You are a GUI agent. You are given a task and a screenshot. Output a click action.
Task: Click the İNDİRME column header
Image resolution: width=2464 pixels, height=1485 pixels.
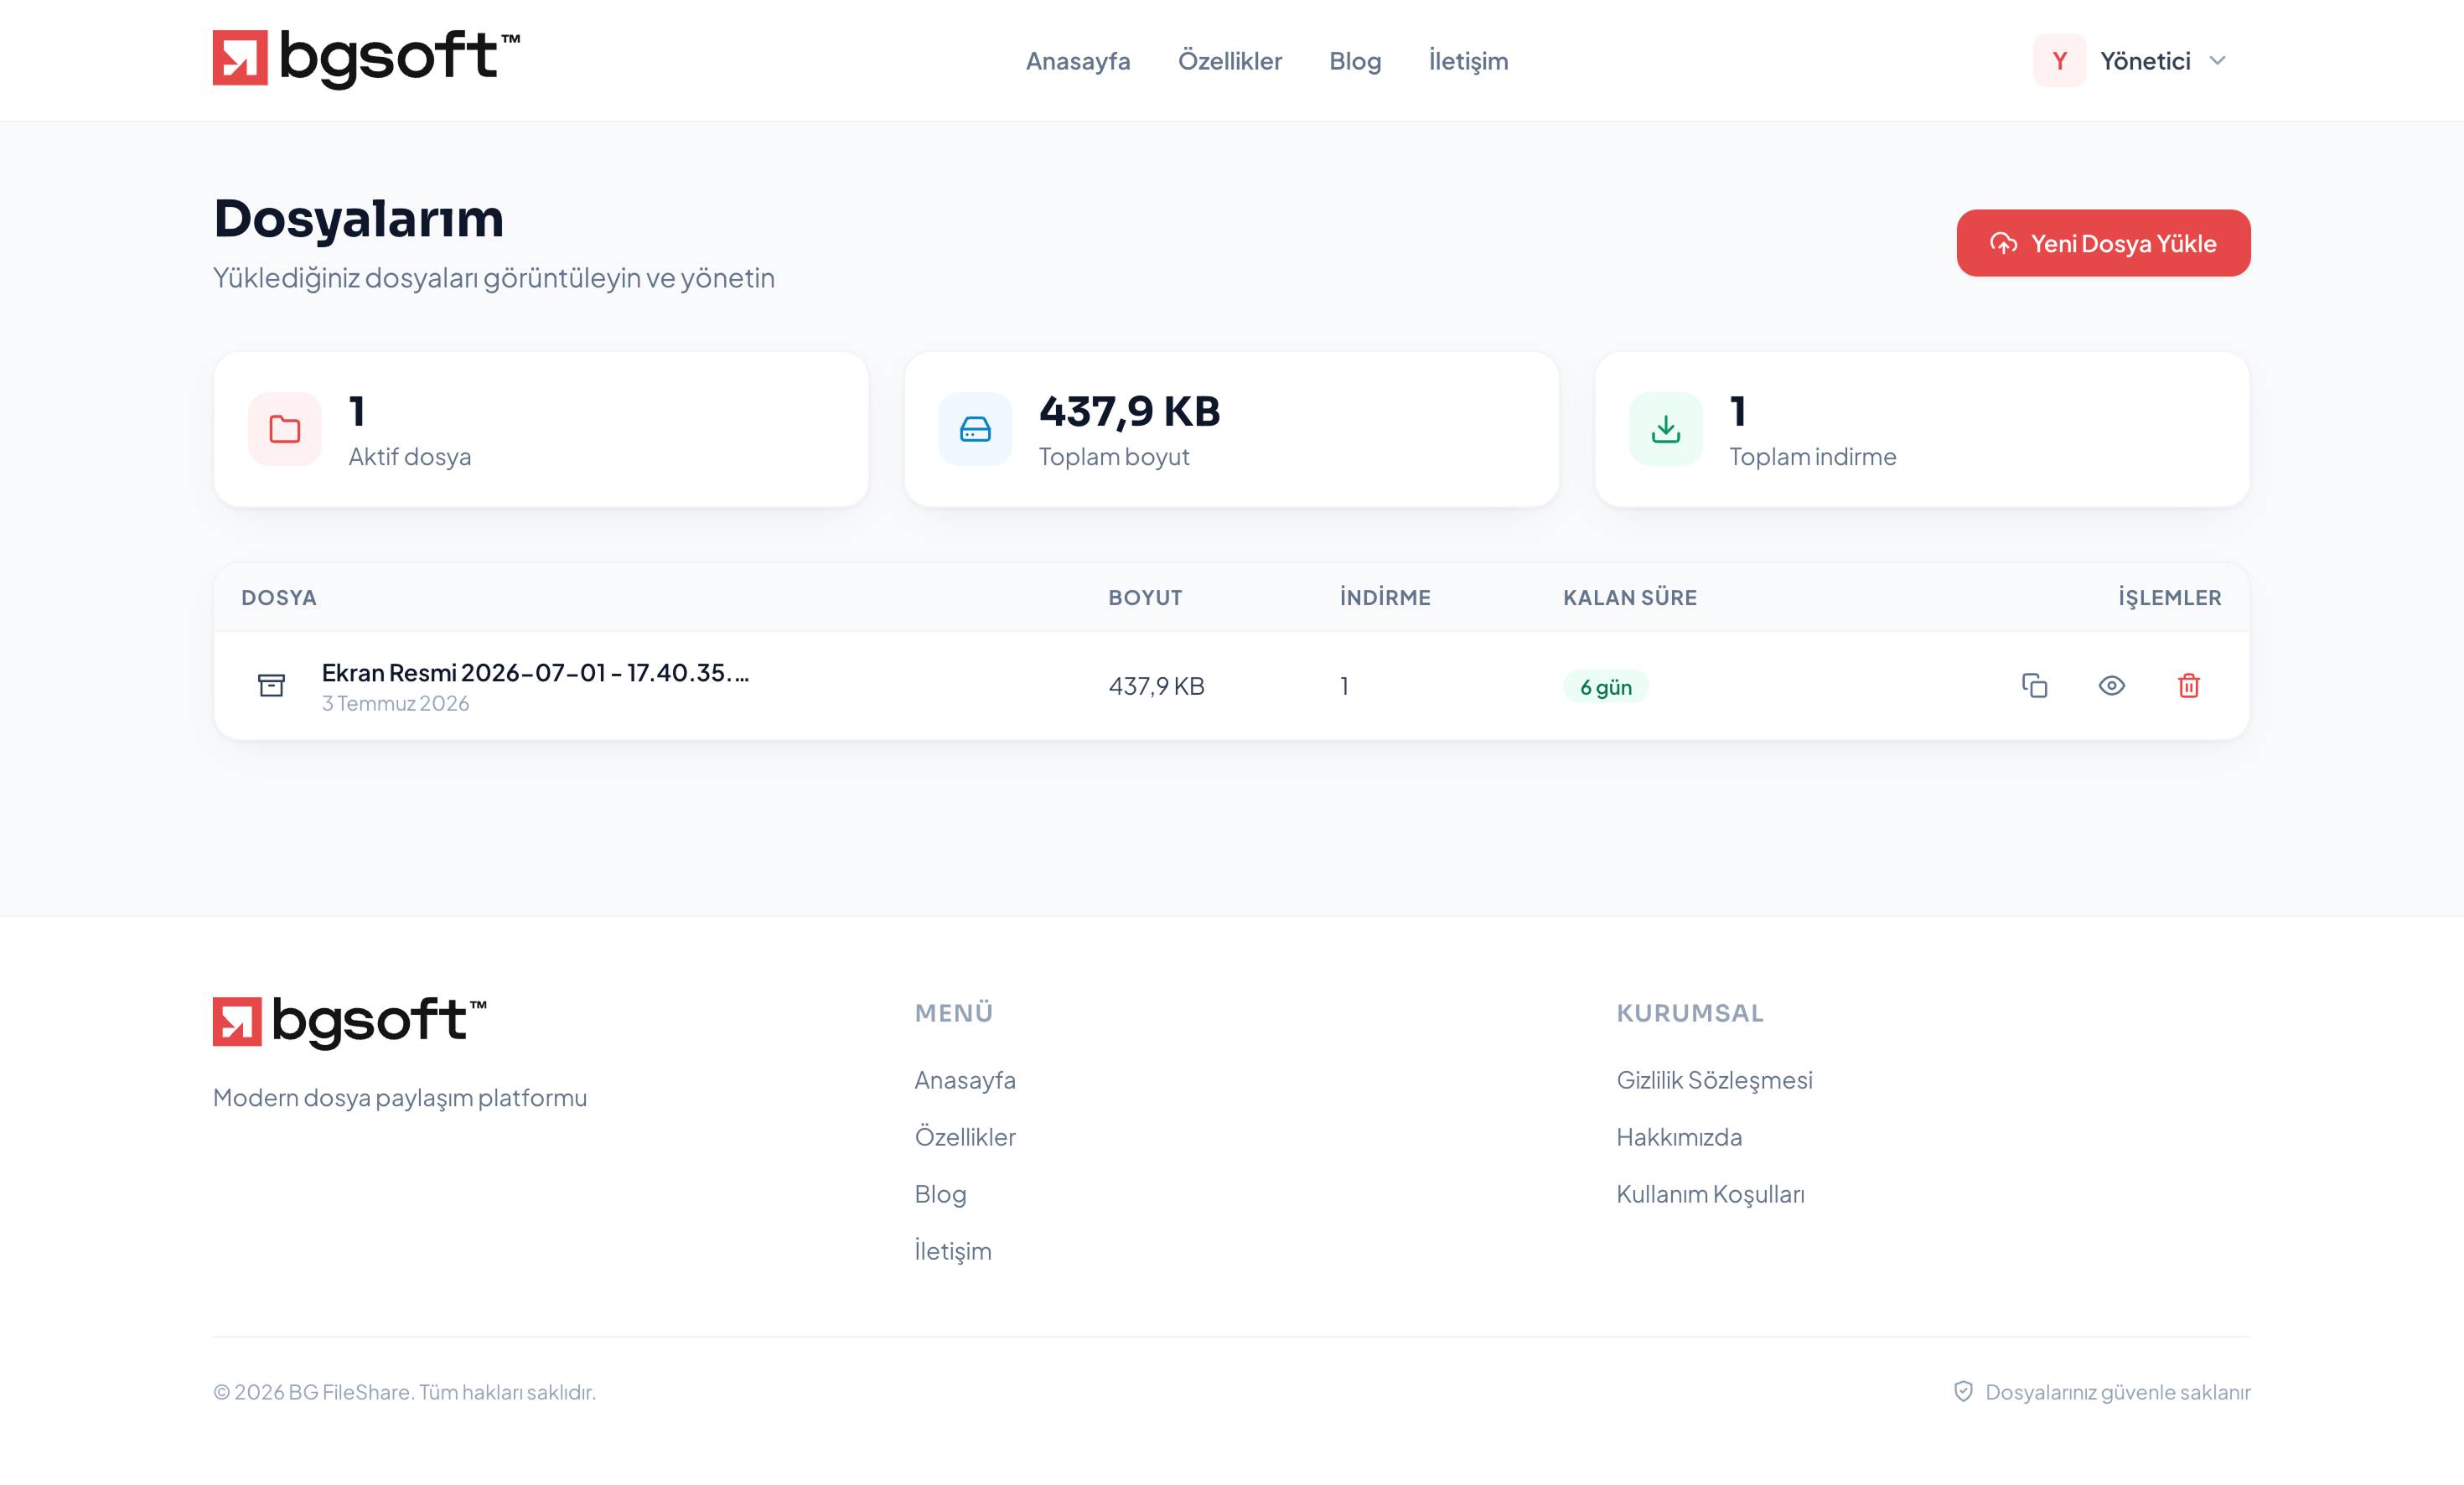pos(1385,598)
